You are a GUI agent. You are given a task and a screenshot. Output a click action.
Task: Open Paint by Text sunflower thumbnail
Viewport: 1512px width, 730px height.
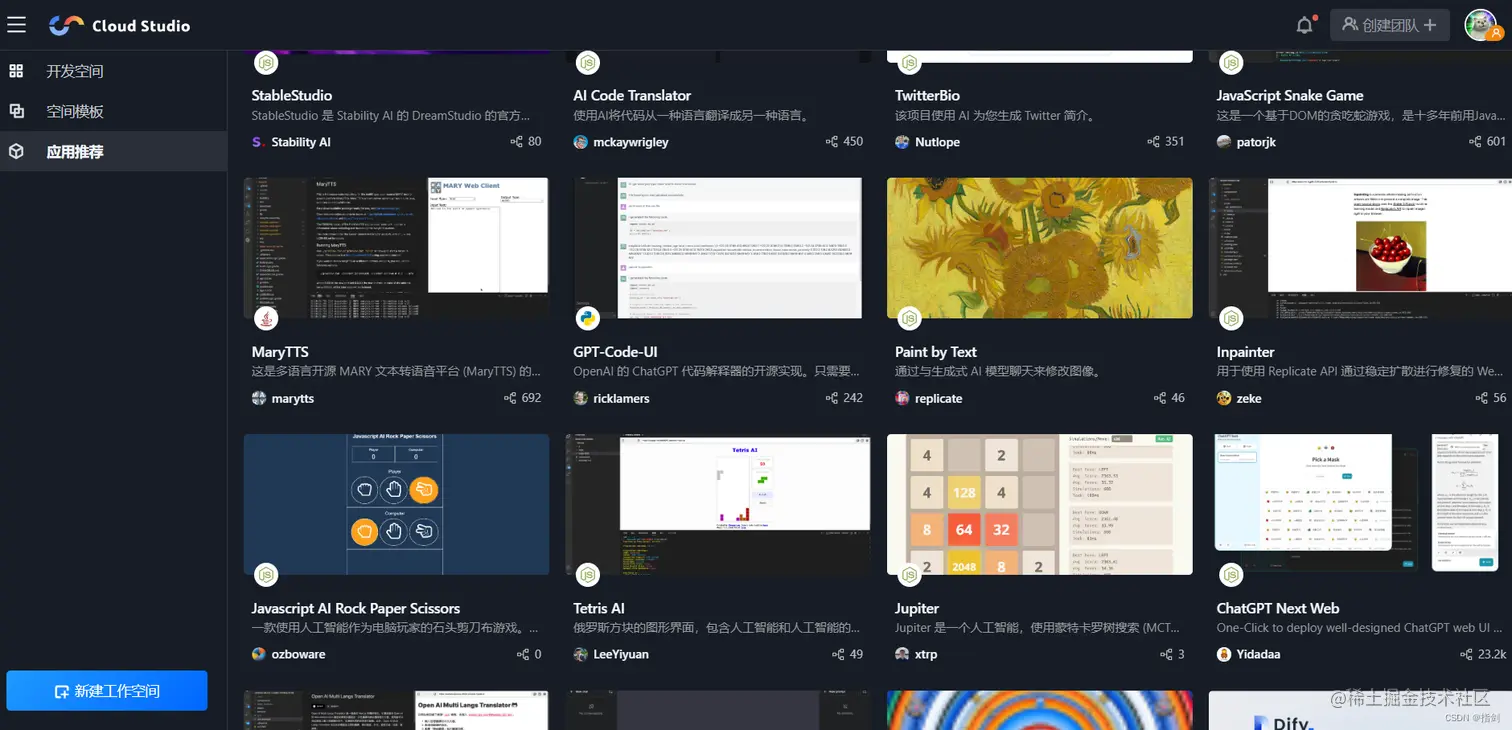click(1040, 248)
